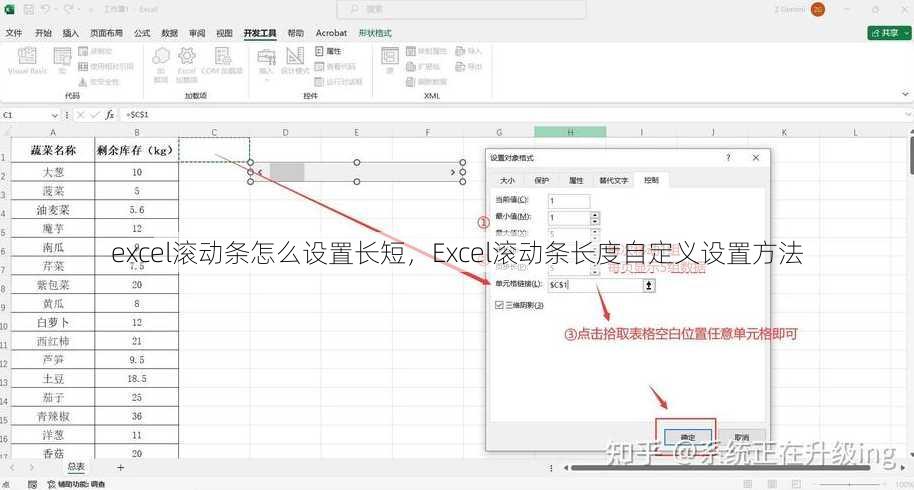Viewport: 914px width, 490px height.
Task: Increase Minimum value (最小值) with spinner up
Action: [595, 215]
